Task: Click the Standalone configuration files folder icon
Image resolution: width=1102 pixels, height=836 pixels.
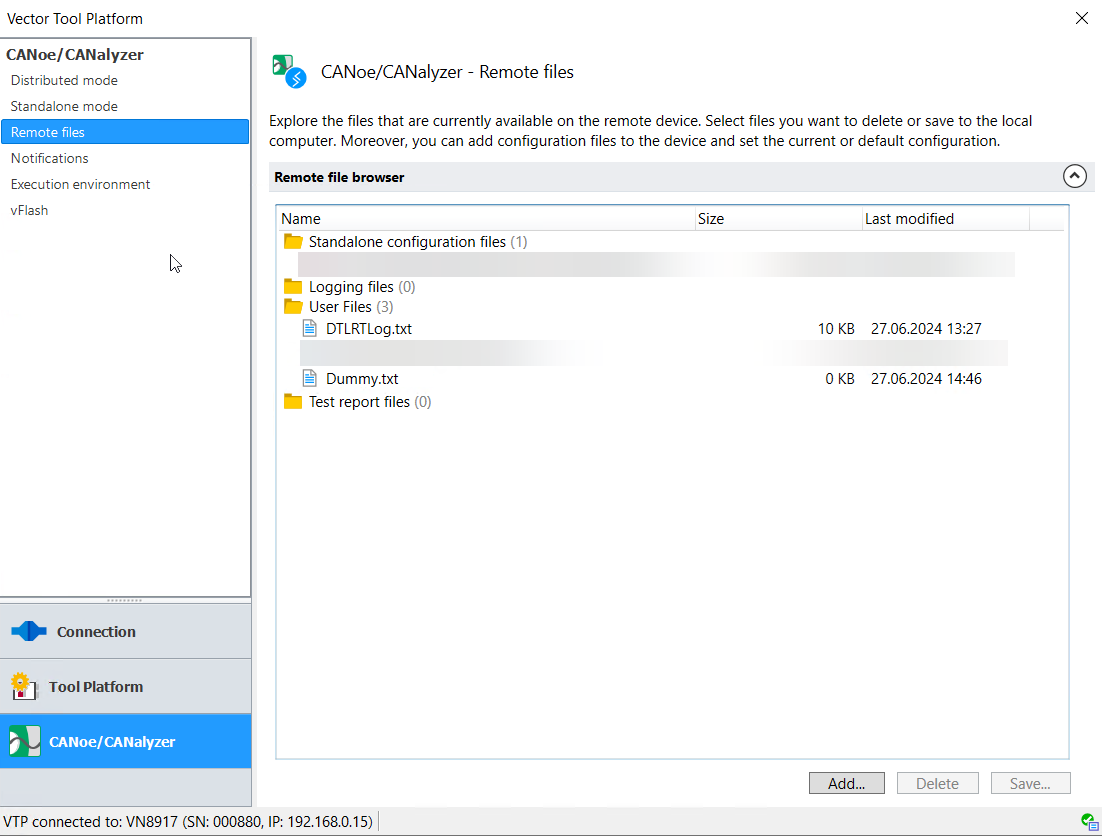Action: click(293, 242)
